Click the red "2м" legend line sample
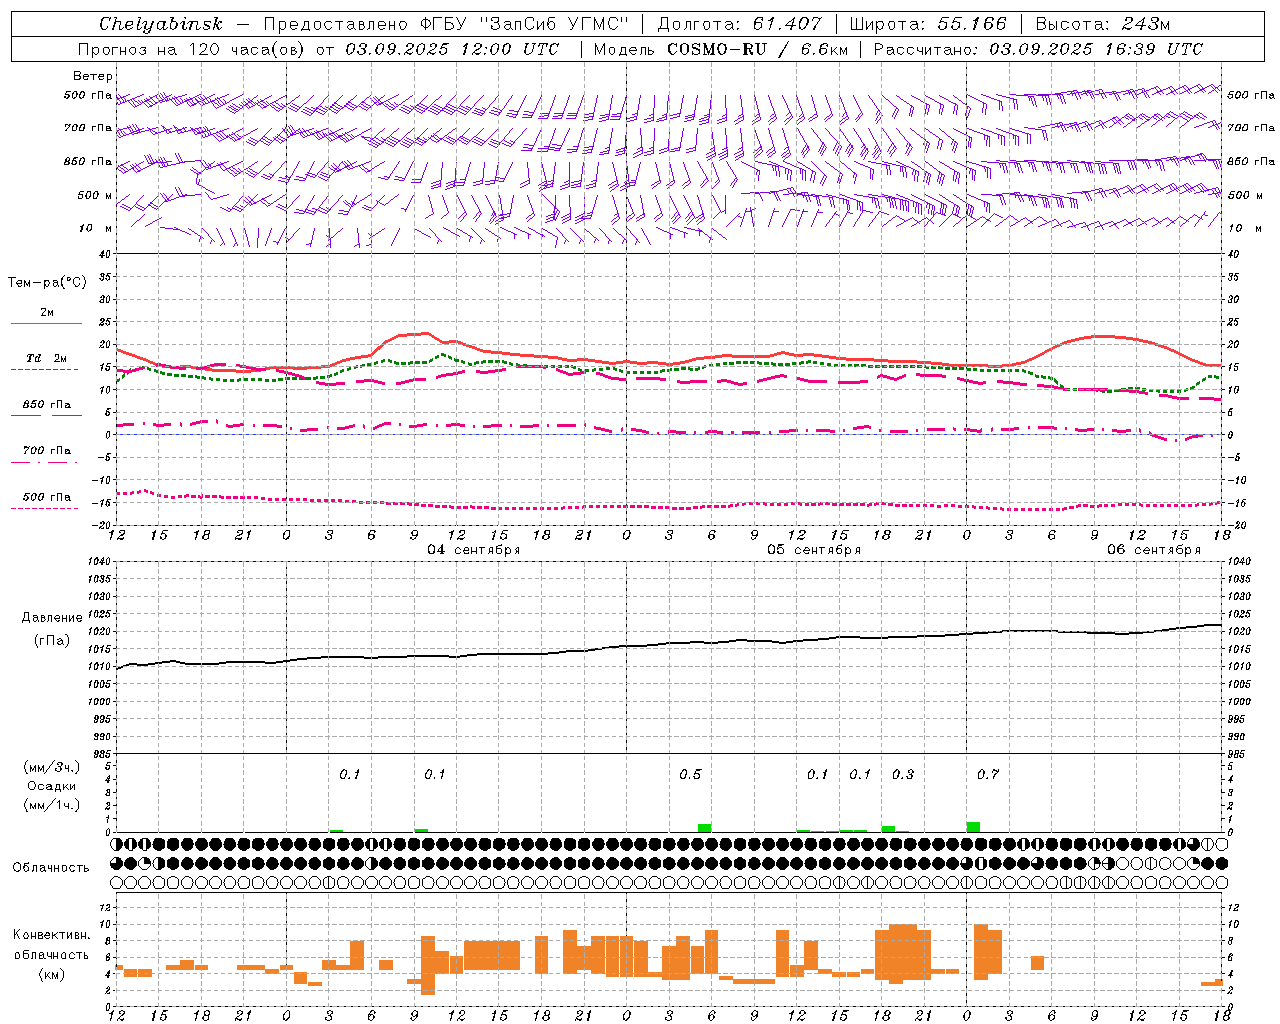The height and width of the screenshot is (1024, 1280). pos(46,324)
